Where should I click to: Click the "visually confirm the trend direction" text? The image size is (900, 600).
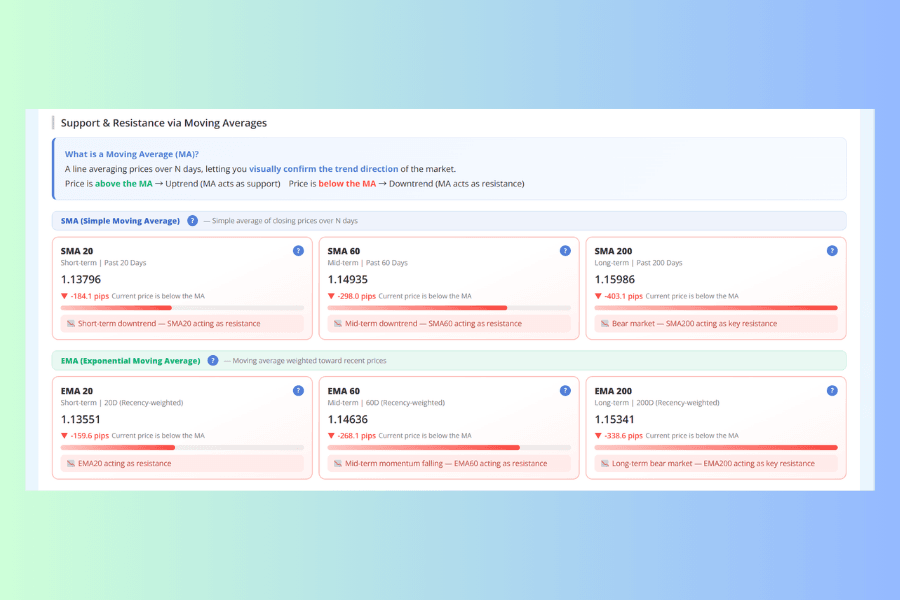(323, 169)
